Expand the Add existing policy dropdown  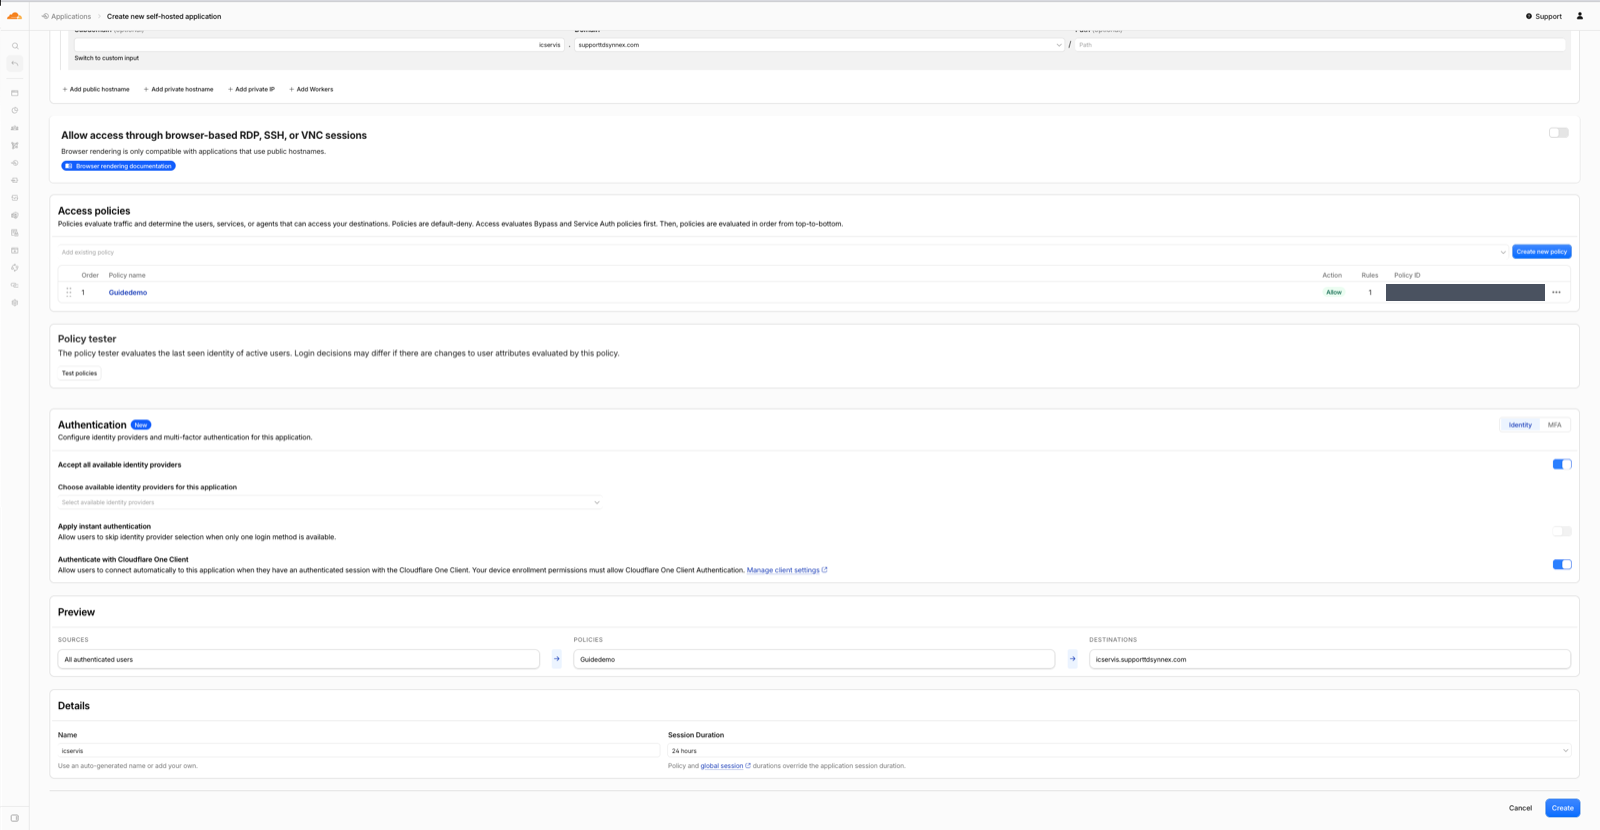pyautogui.click(x=783, y=252)
